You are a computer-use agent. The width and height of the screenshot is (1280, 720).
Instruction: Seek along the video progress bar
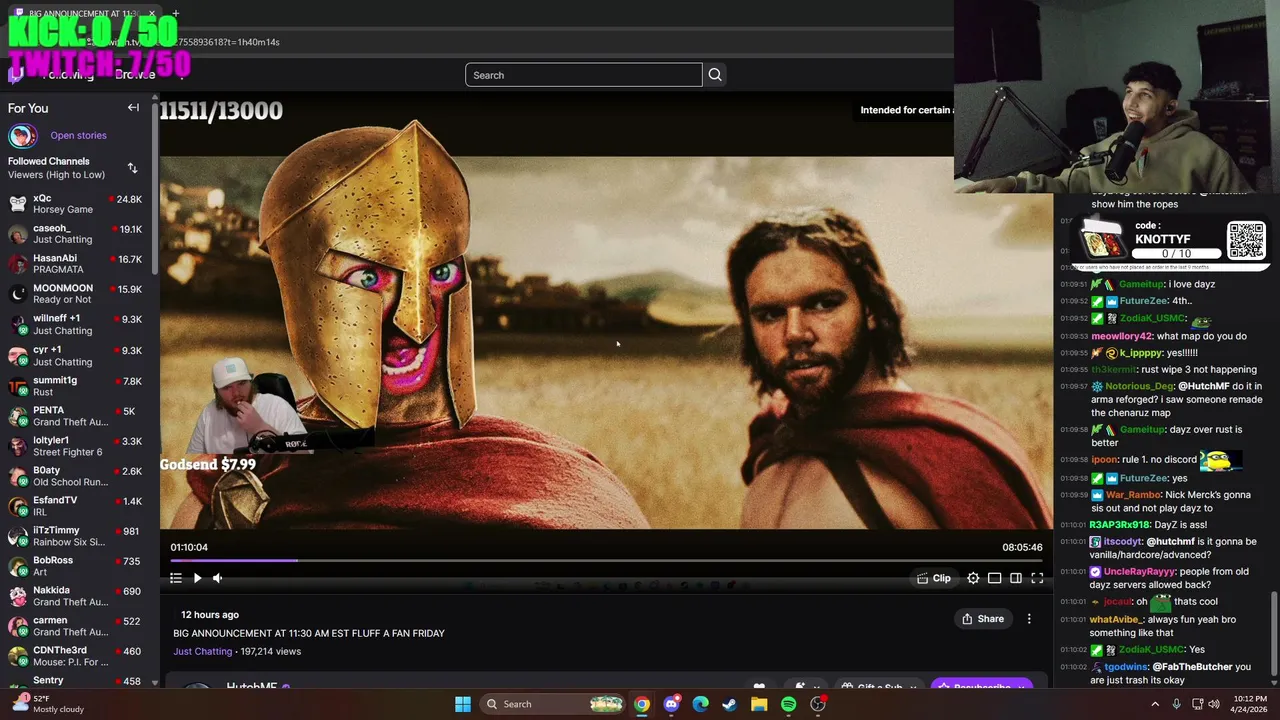point(606,561)
